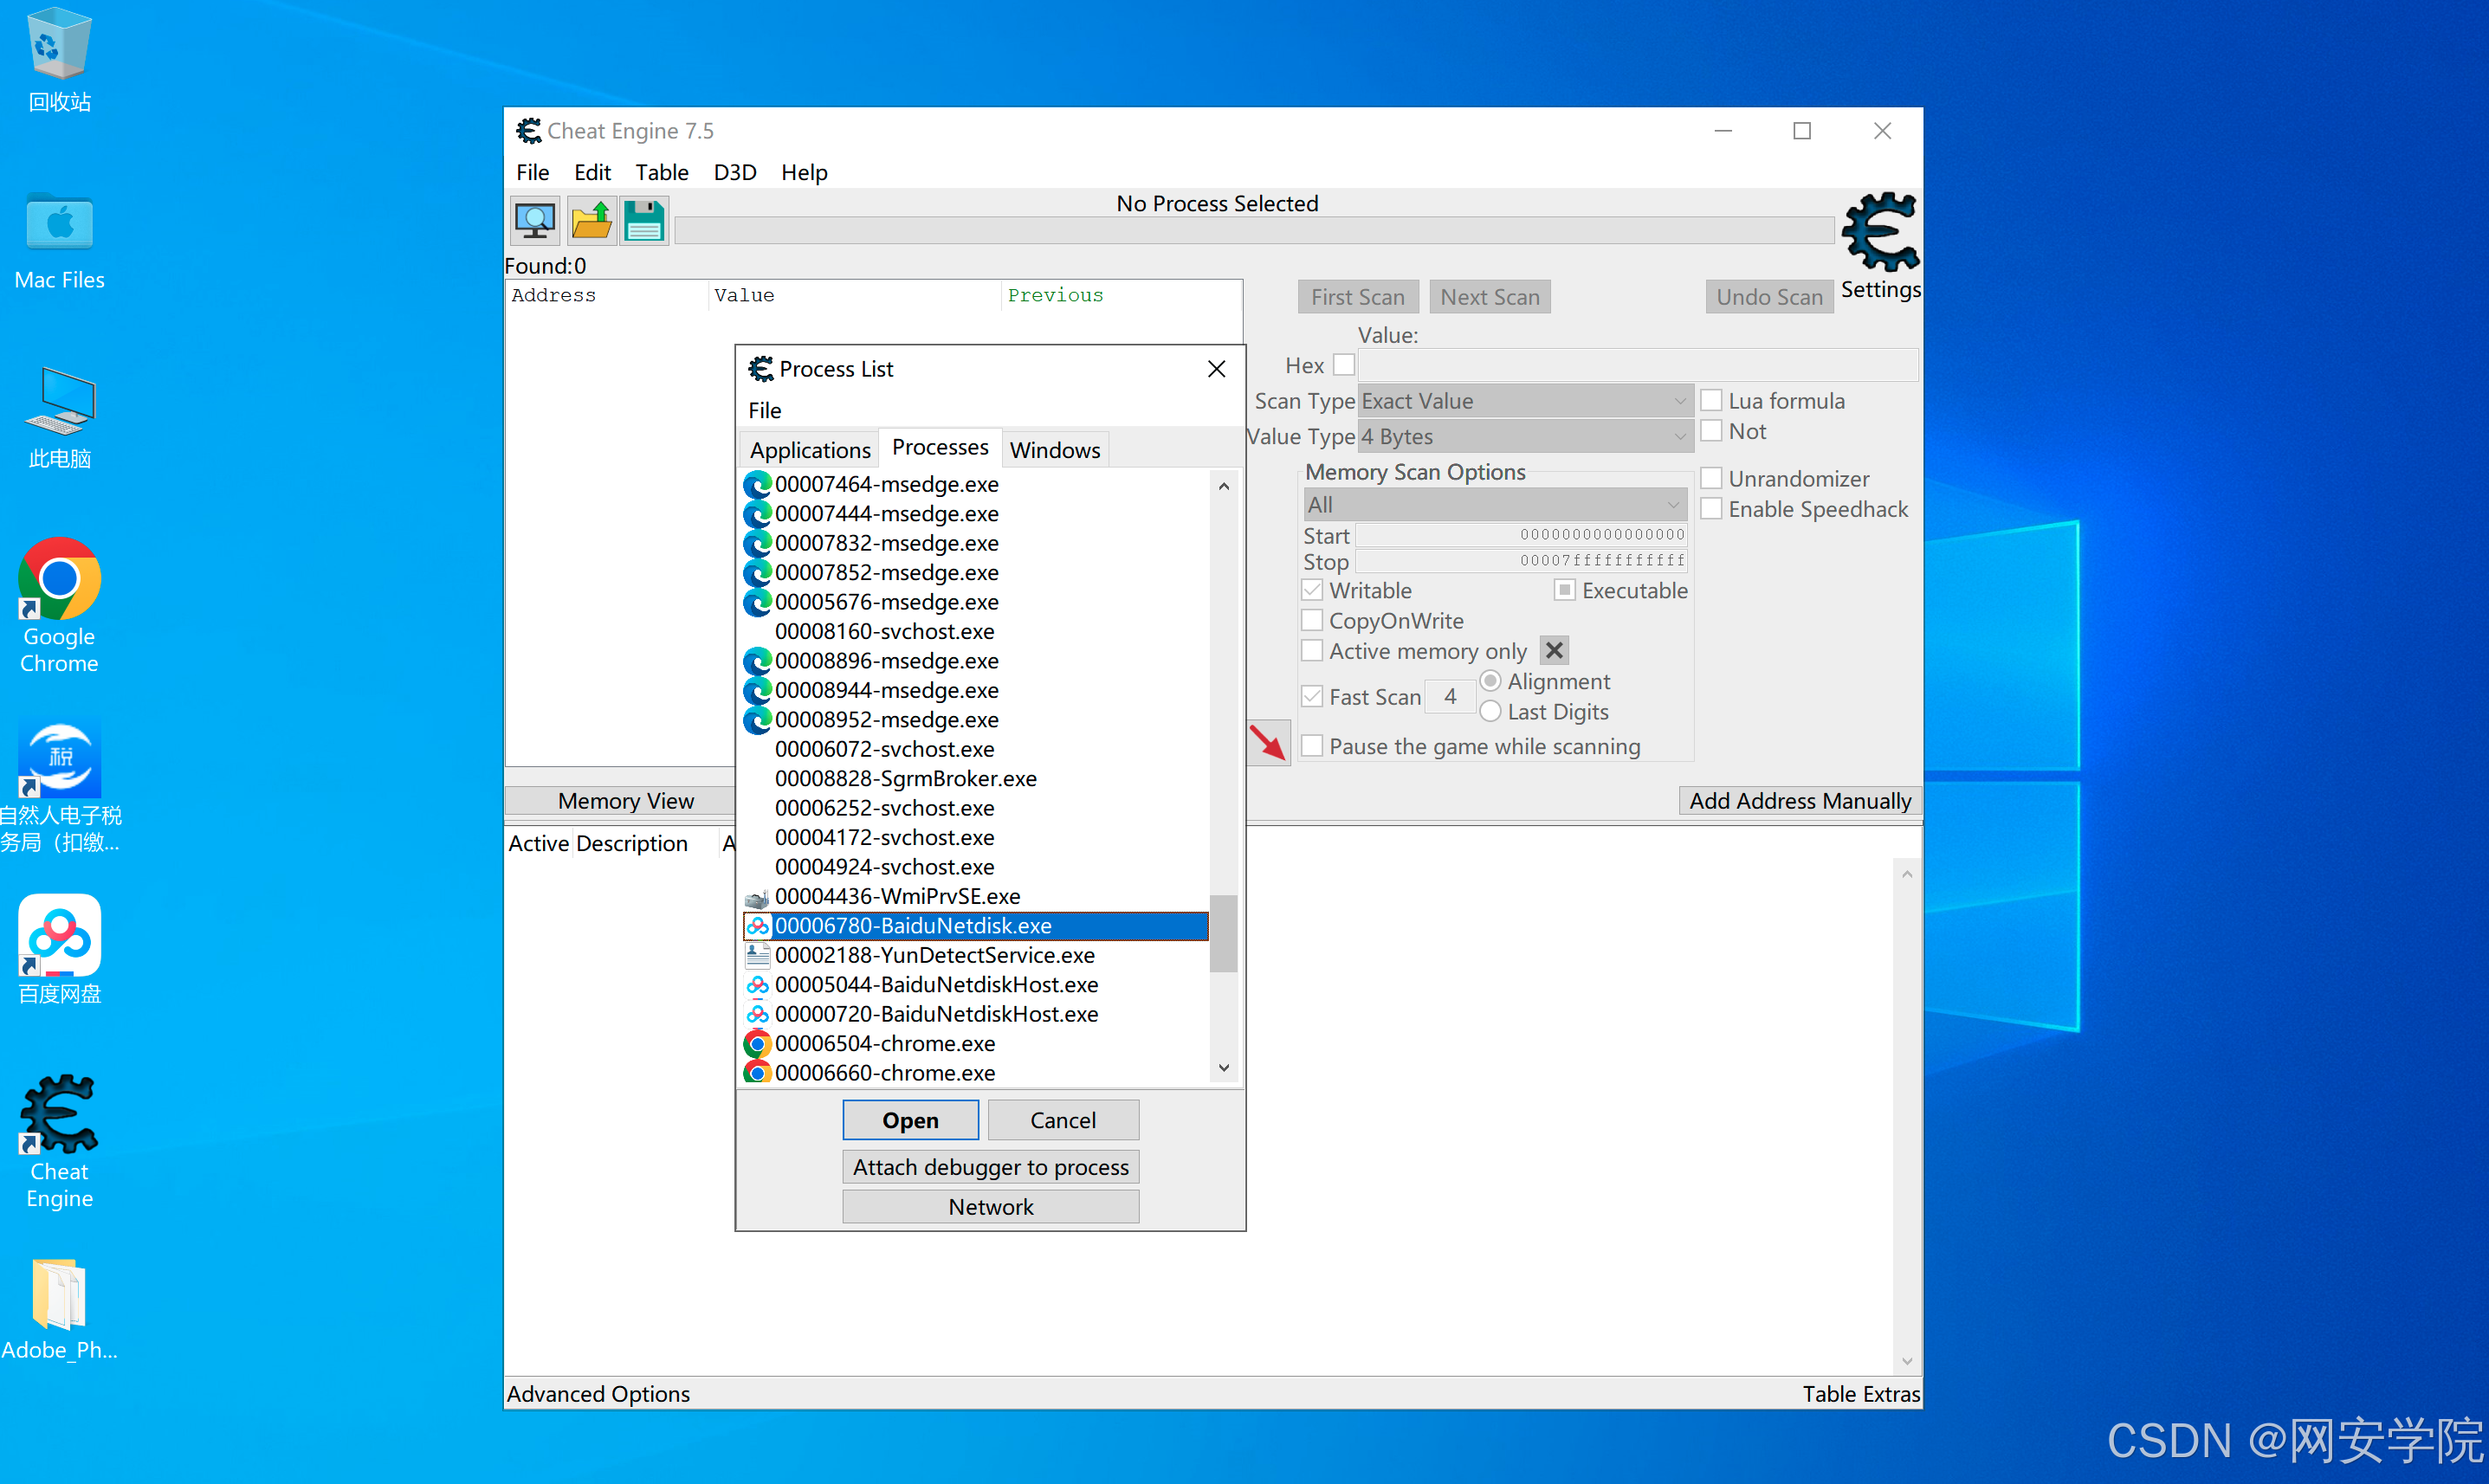The height and width of the screenshot is (1484, 2489).
Task: Enable the Hex checkbox
Action: (x=1343, y=365)
